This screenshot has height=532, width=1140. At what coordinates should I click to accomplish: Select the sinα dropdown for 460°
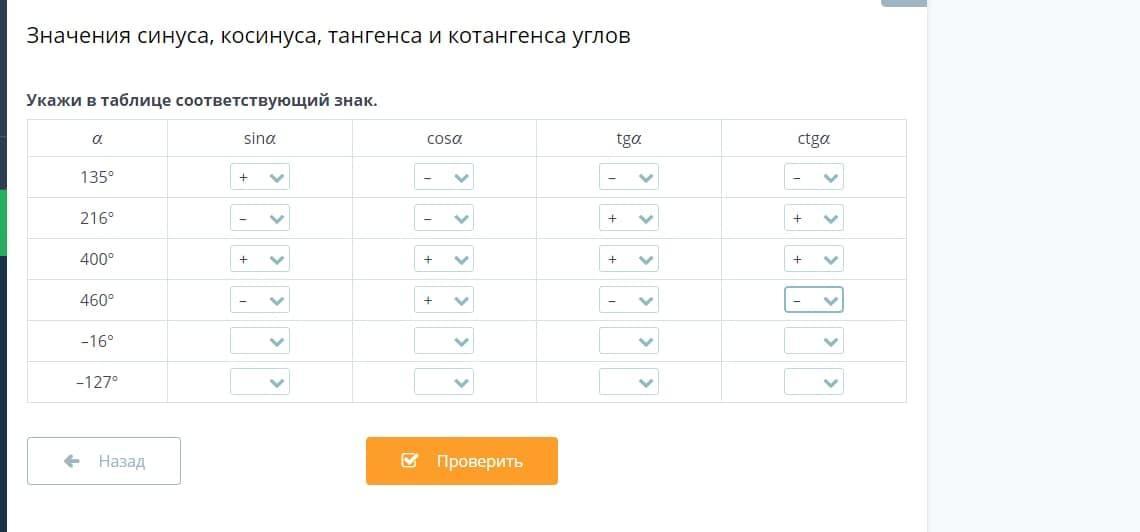tap(259, 301)
